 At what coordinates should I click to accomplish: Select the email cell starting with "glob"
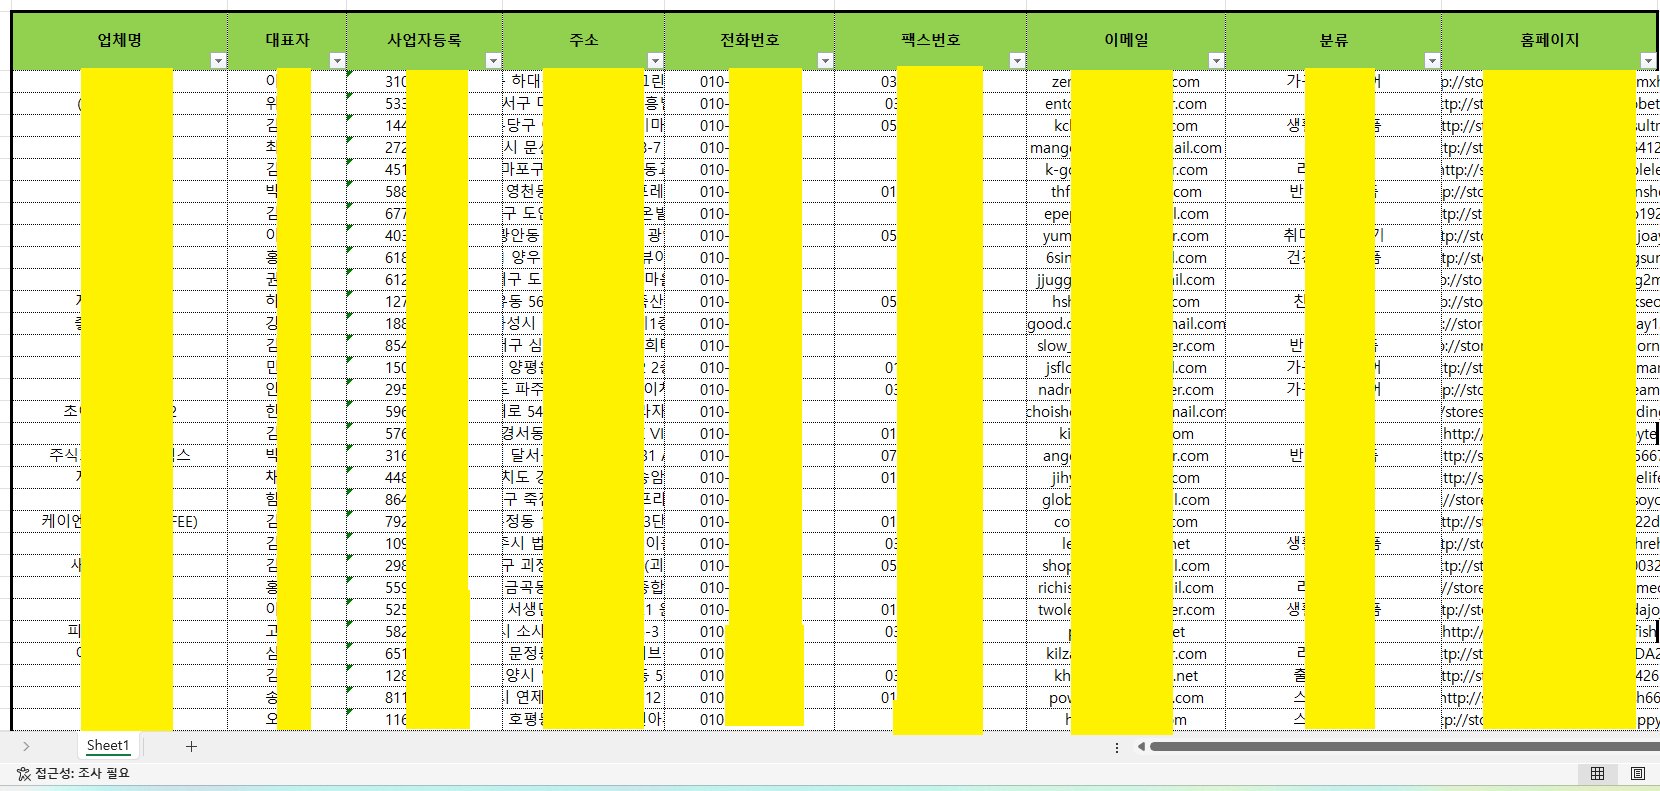[x=1126, y=500]
